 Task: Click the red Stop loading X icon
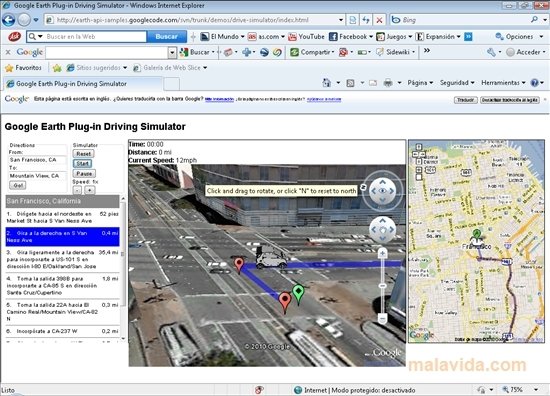[379, 20]
